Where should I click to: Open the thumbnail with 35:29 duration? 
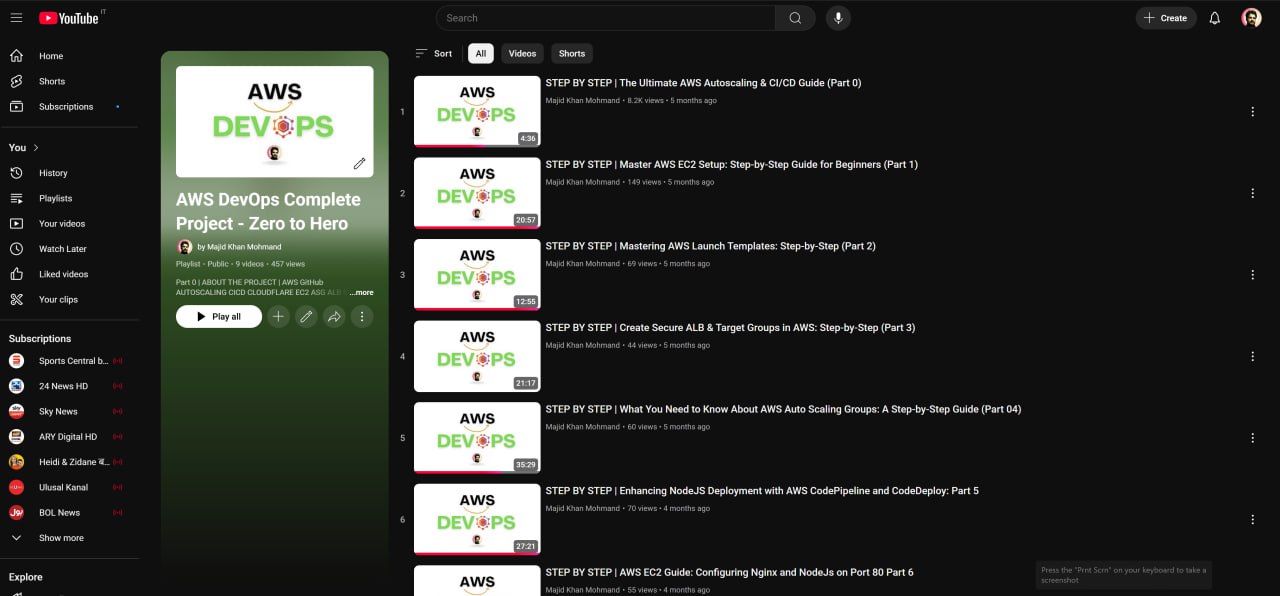477,438
